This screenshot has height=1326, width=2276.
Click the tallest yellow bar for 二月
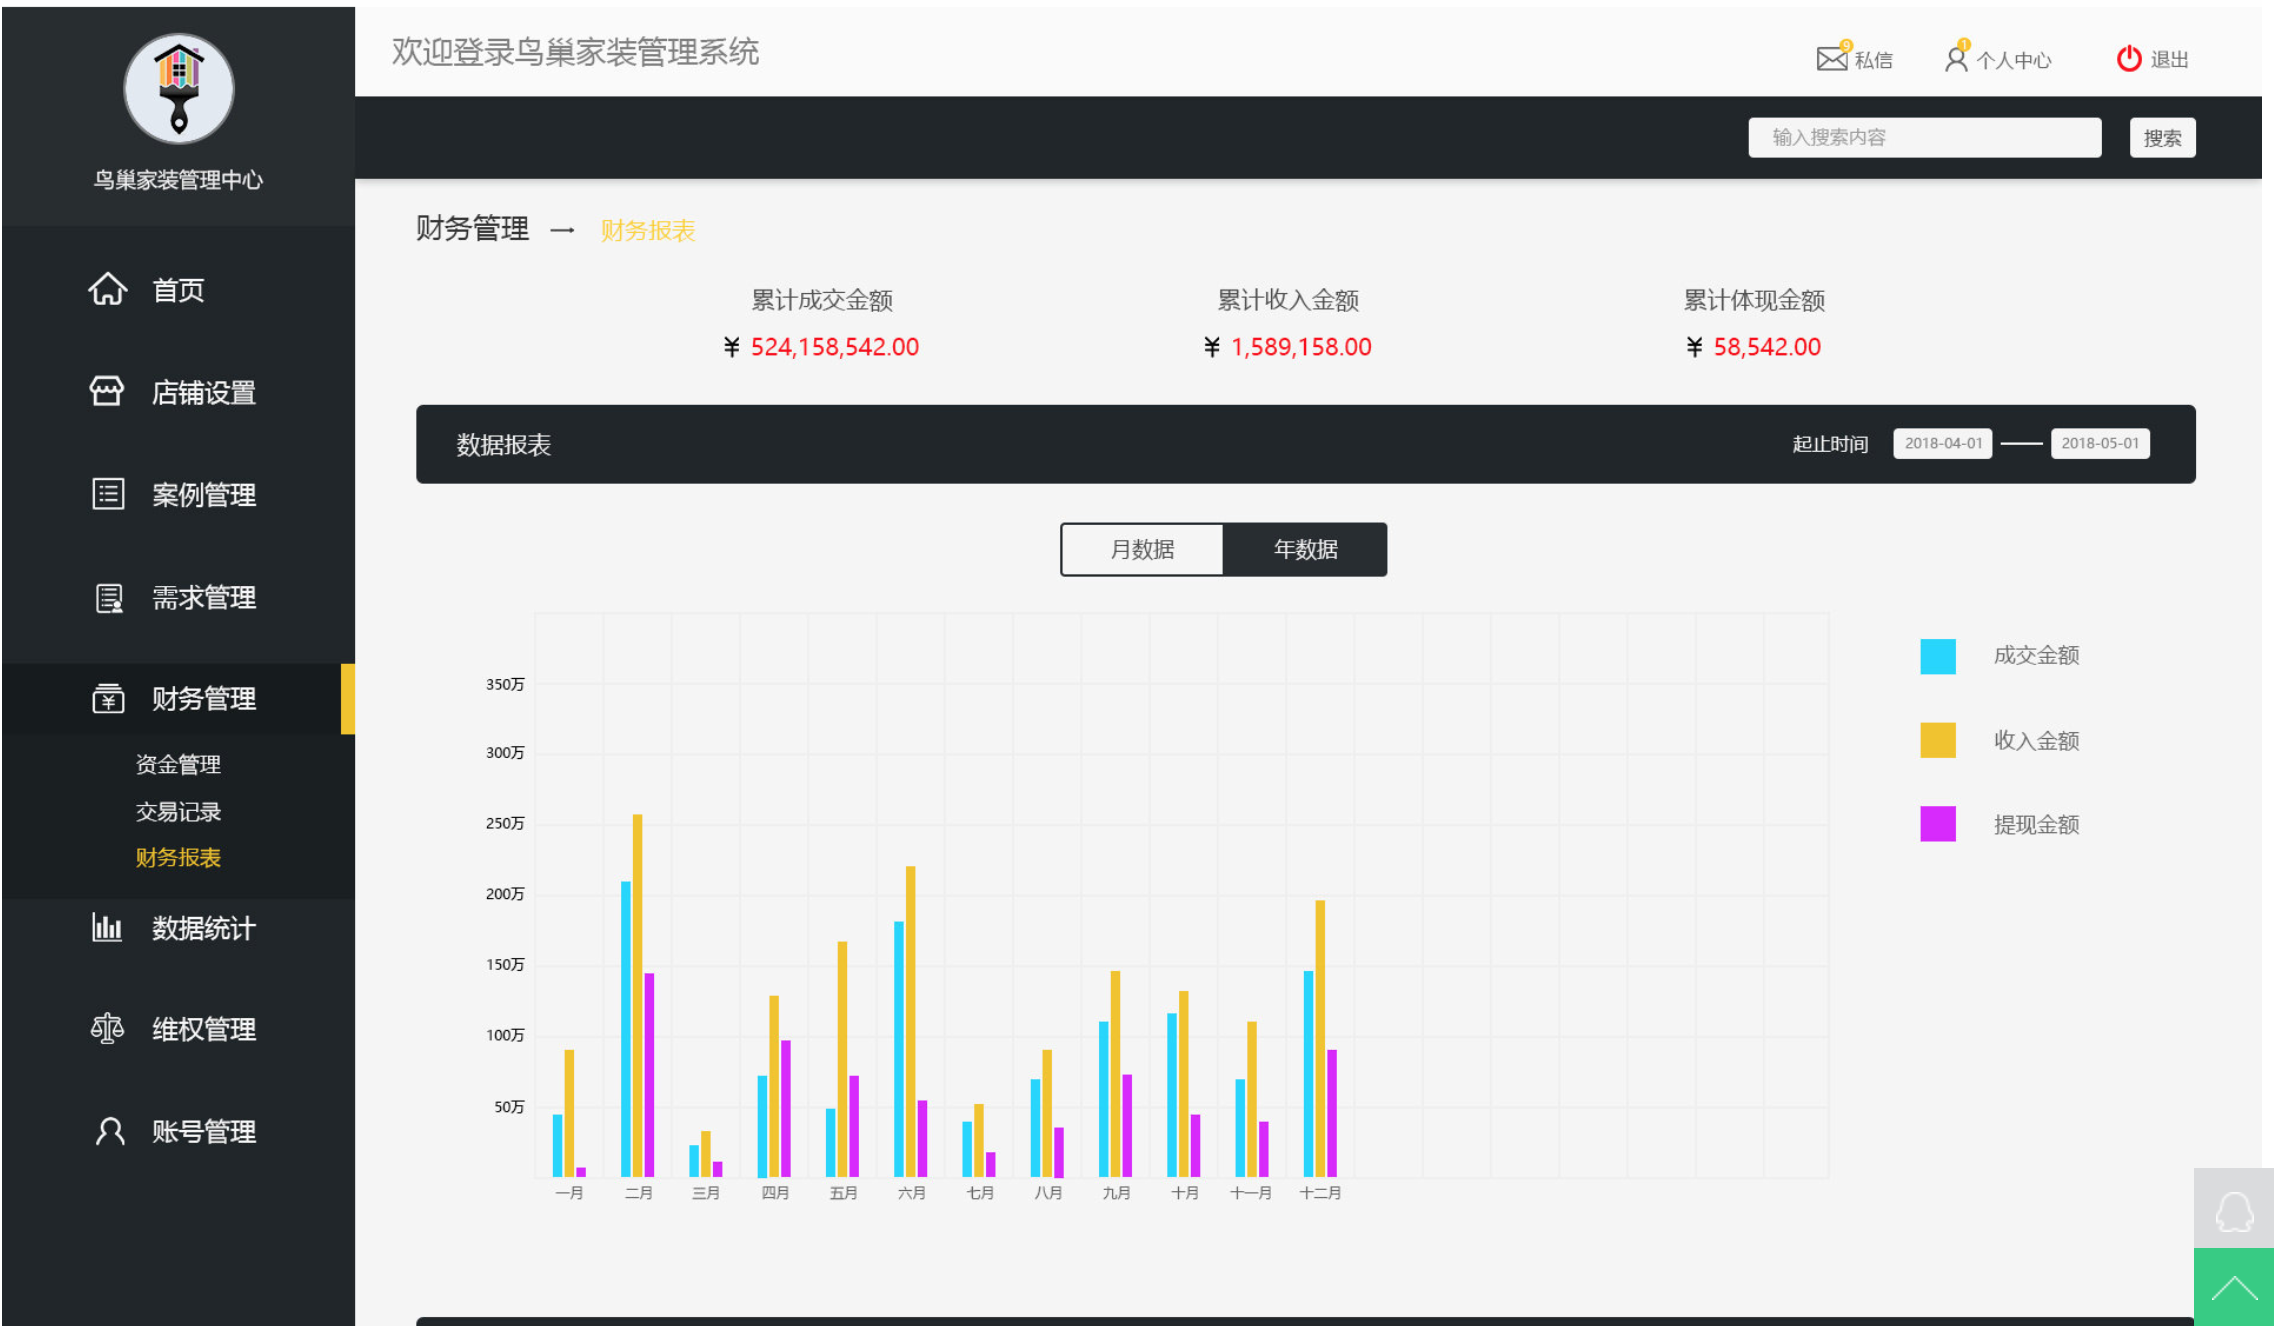(x=637, y=995)
